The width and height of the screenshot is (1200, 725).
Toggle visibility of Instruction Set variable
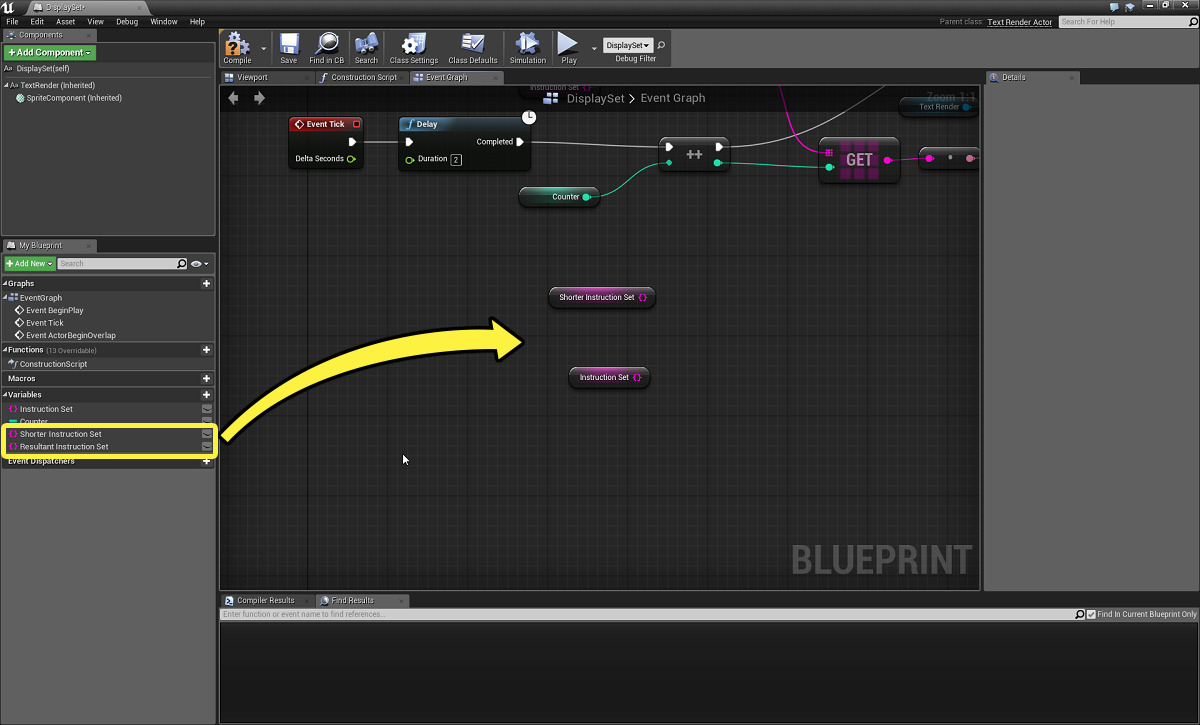click(206, 409)
